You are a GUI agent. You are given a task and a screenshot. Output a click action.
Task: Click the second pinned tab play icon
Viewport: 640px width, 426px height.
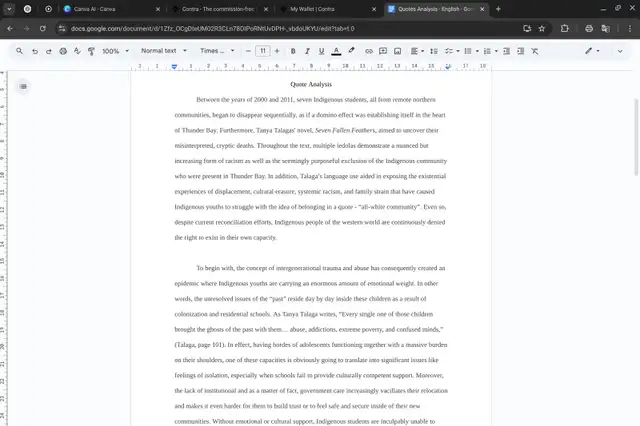pyautogui.click(x=48, y=9)
